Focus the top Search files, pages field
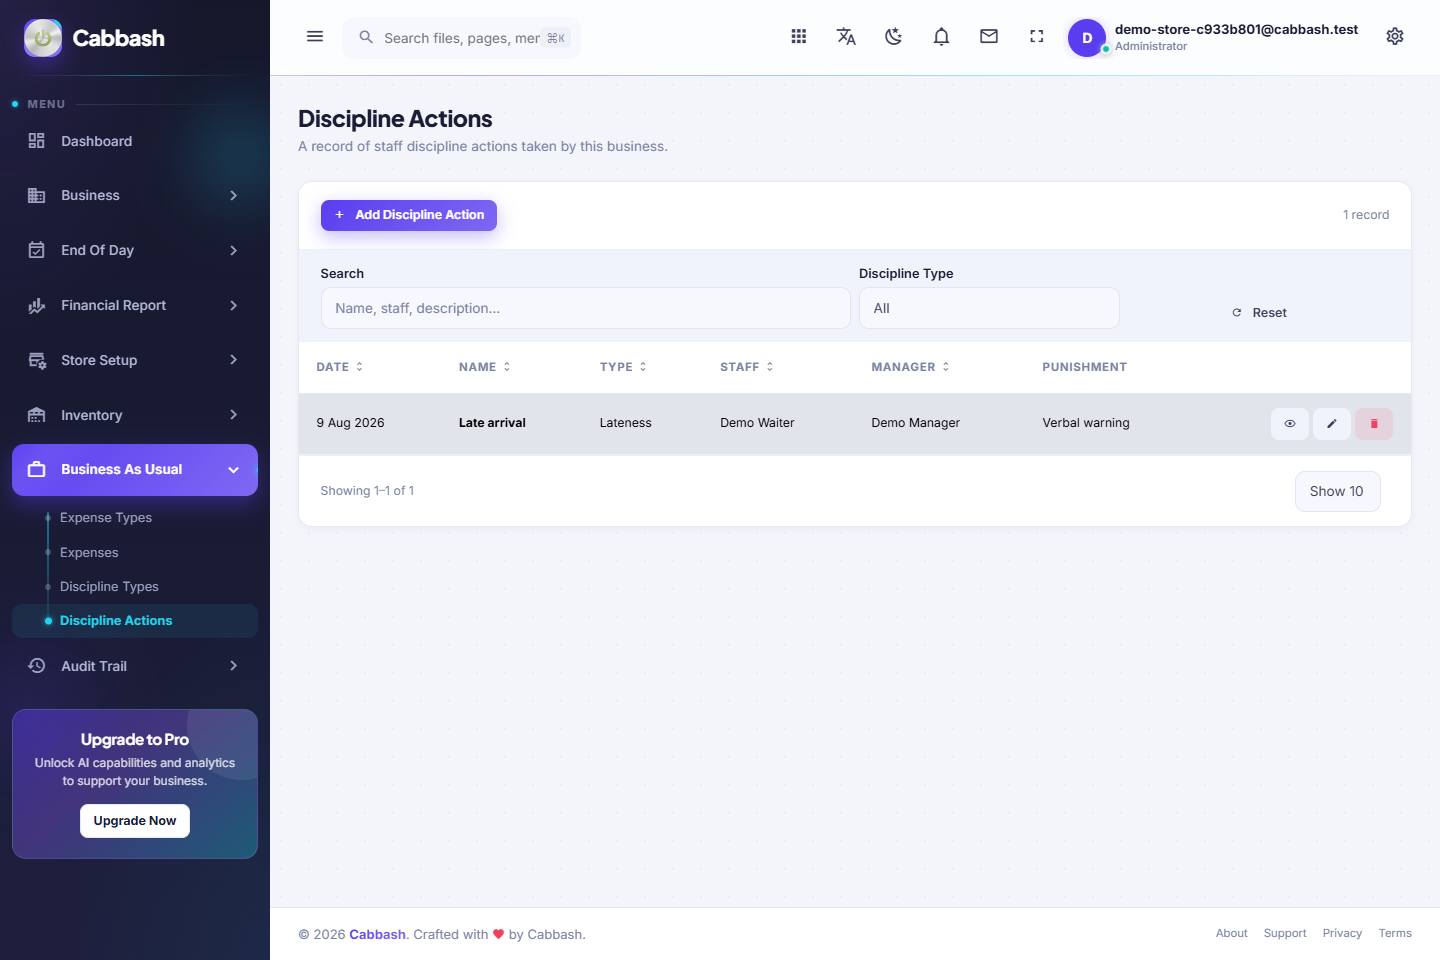This screenshot has width=1440, height=960. tap(462, 38)
